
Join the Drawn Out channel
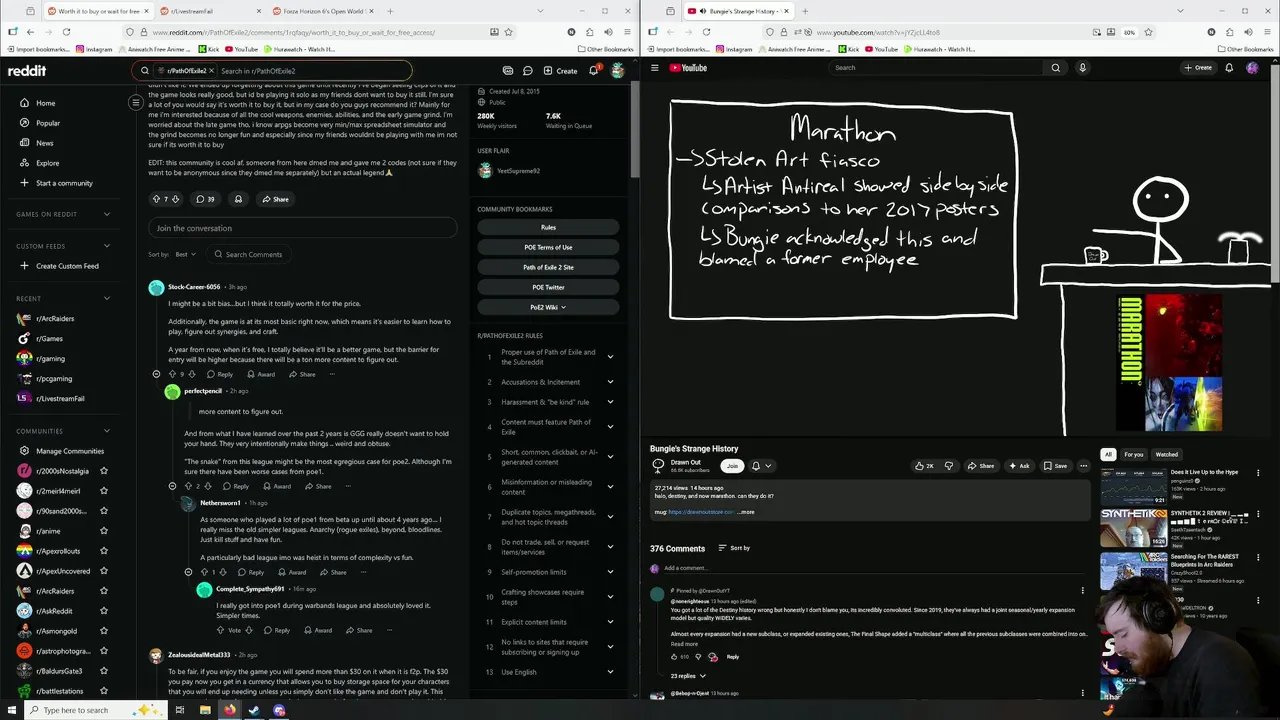[x=732, y=466]
